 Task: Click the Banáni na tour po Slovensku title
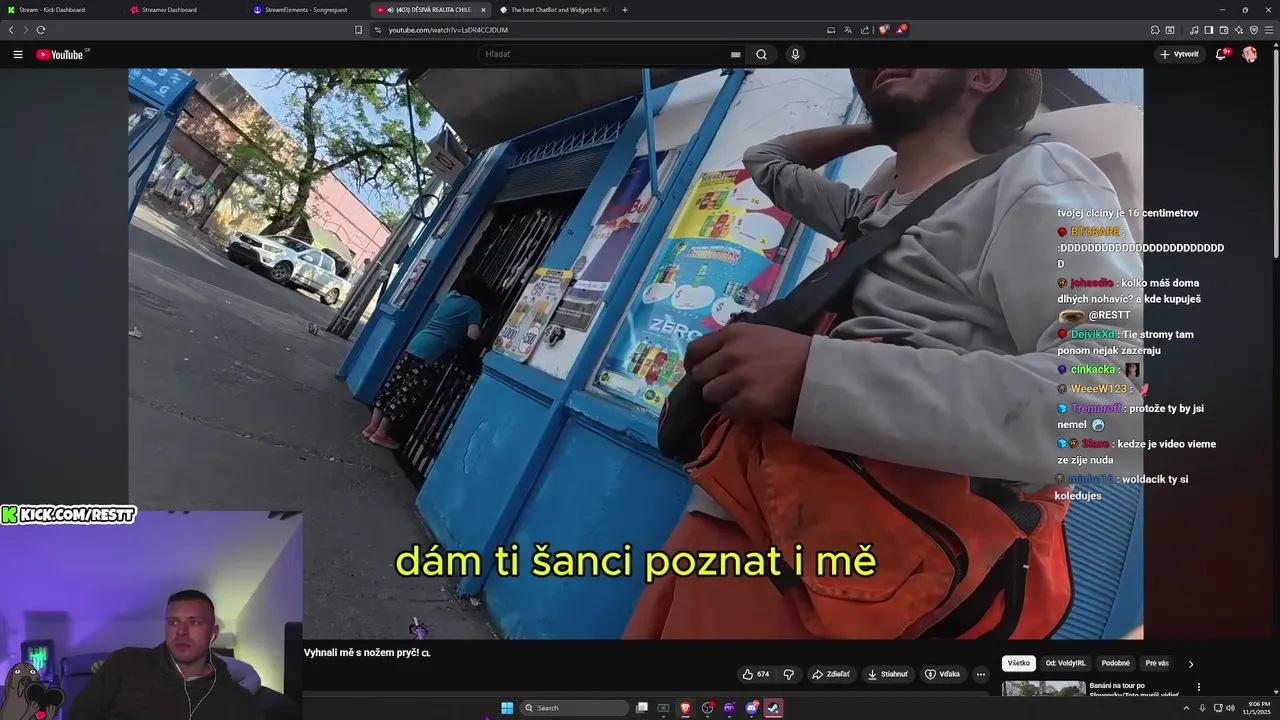(1134, 690)
